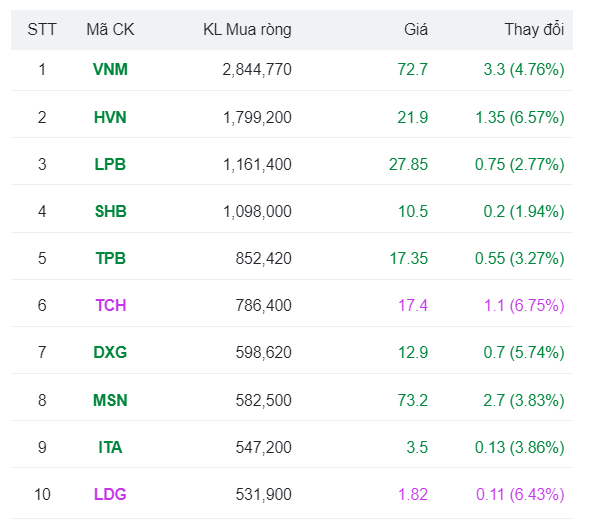Click change value 3.3 (4.76%)
The image size is (590, 531).
pyautogui.click(x=524, y=70)
